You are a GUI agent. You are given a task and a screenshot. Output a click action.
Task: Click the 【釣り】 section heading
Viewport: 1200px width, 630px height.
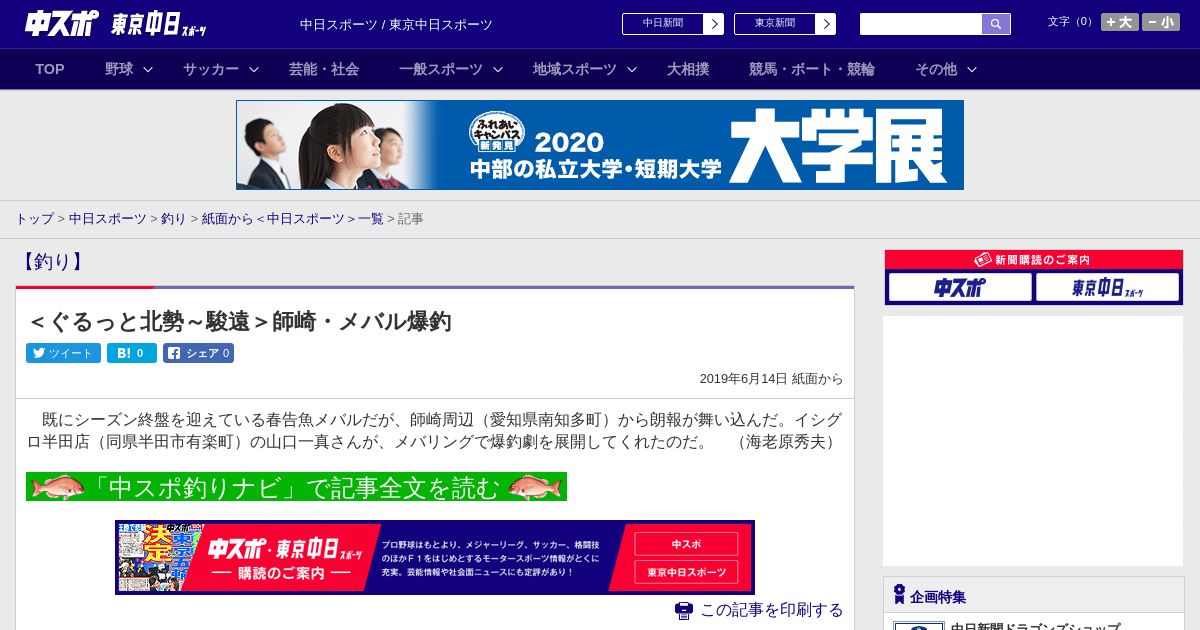pyautogui.click(x=51, y=262)
